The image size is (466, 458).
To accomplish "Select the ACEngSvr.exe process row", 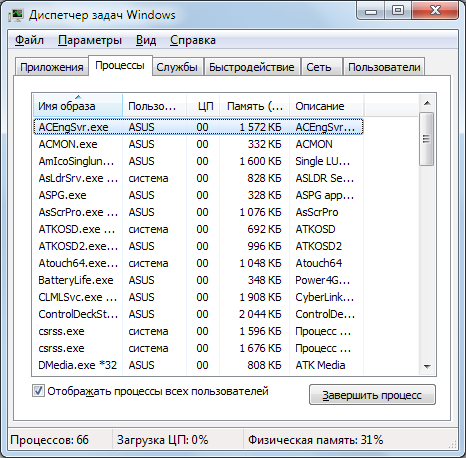I will 198,127.
